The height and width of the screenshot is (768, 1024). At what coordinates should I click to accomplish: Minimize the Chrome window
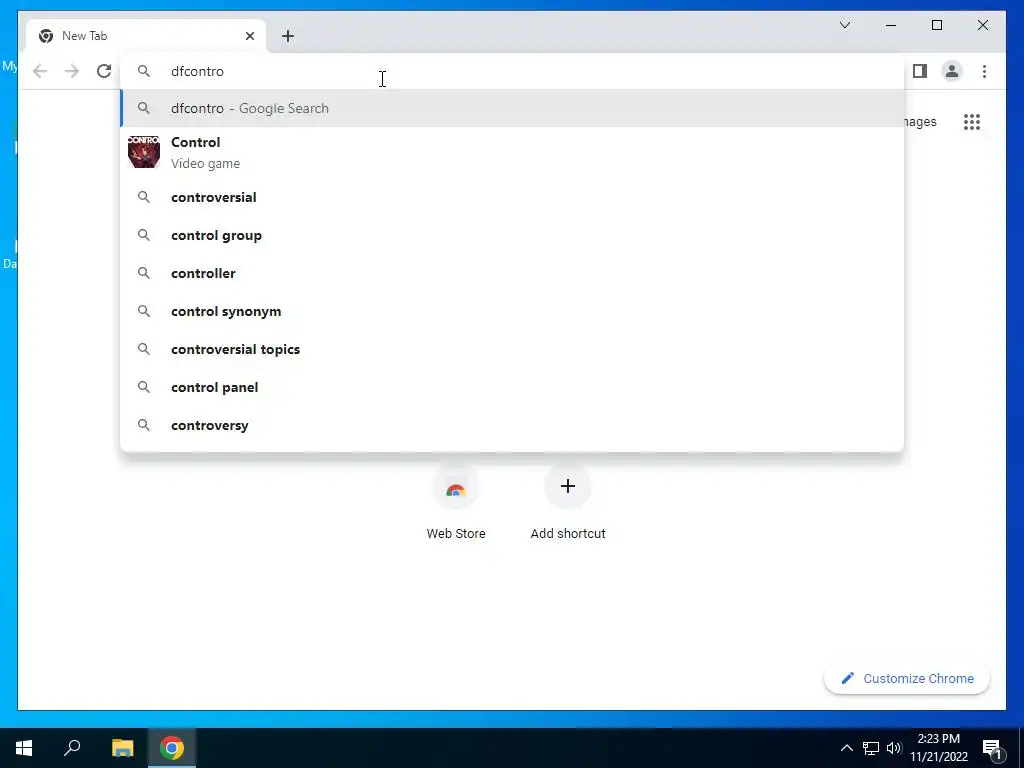pos(891,25)
